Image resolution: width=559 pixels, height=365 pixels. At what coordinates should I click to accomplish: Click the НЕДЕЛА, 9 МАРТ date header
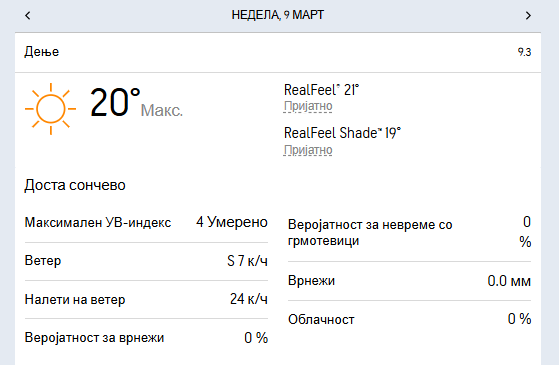pyautogui.click(x=278, y=15)
